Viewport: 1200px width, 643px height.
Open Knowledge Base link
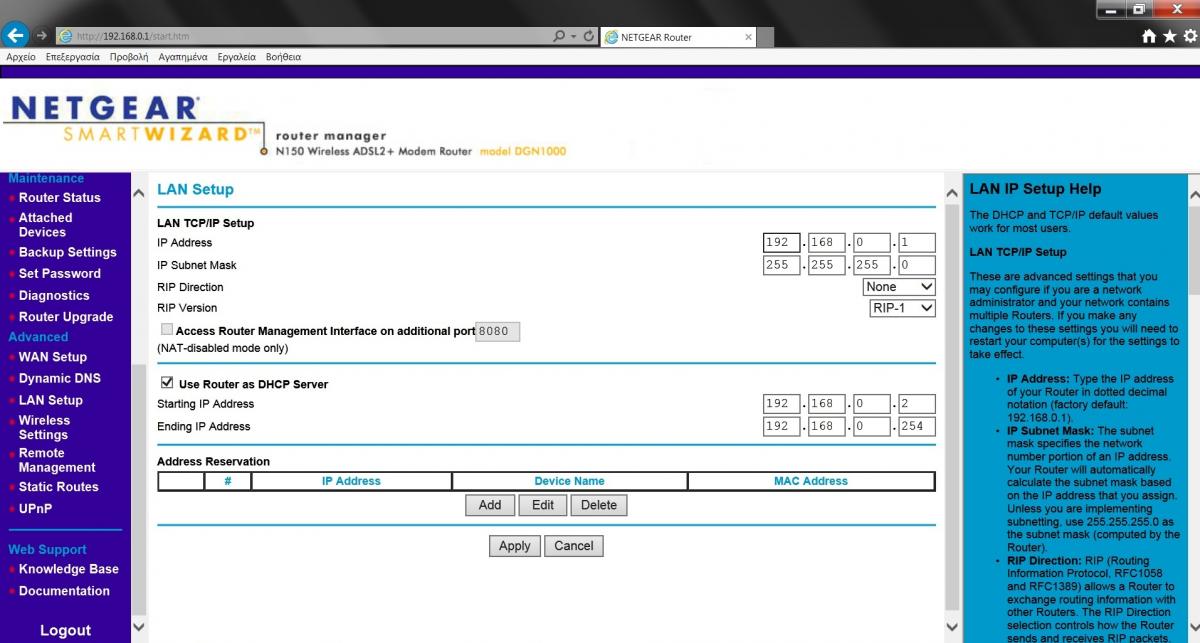[x=69, y=570]
